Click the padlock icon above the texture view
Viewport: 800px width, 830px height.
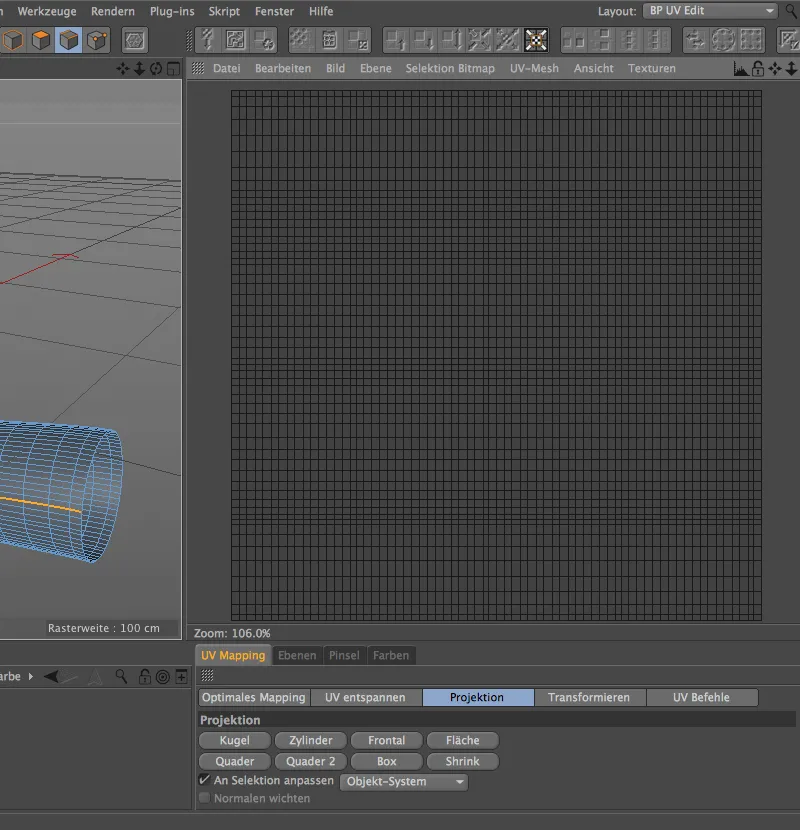click(x=758, y=69)
